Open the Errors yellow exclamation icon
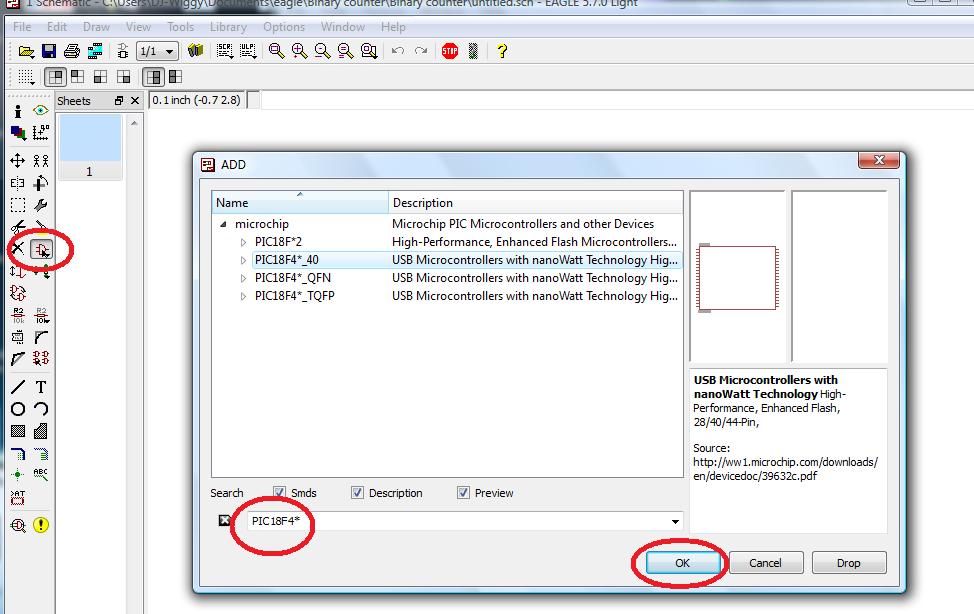 click(41, 525)
